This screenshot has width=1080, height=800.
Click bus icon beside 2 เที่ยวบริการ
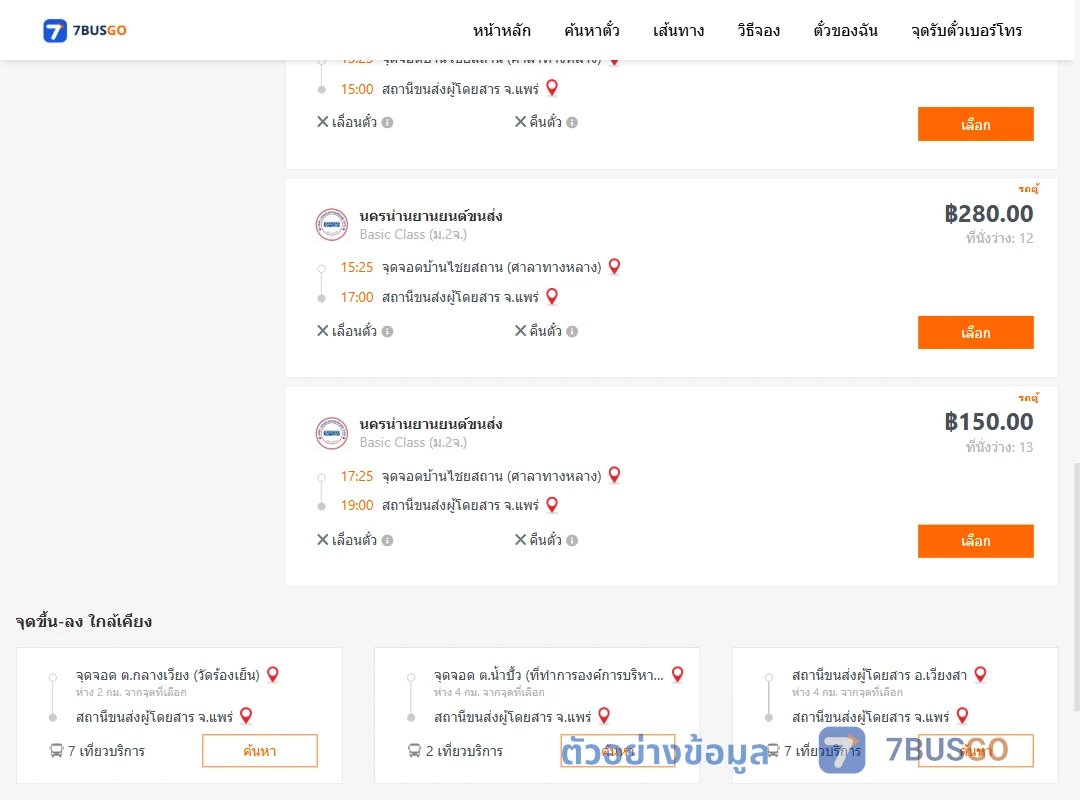tap(415, 750)
